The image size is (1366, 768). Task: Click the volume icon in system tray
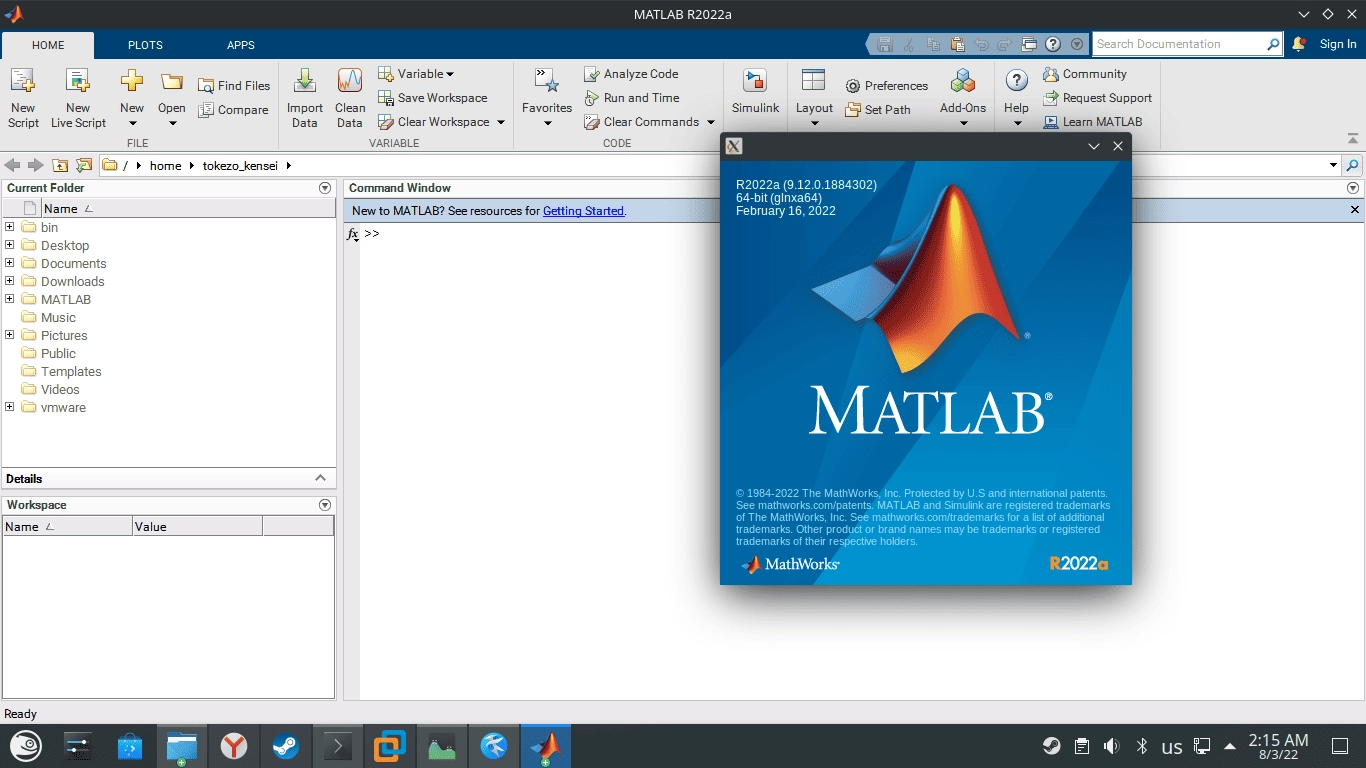pyautogui.click(x=1111, y=746)
